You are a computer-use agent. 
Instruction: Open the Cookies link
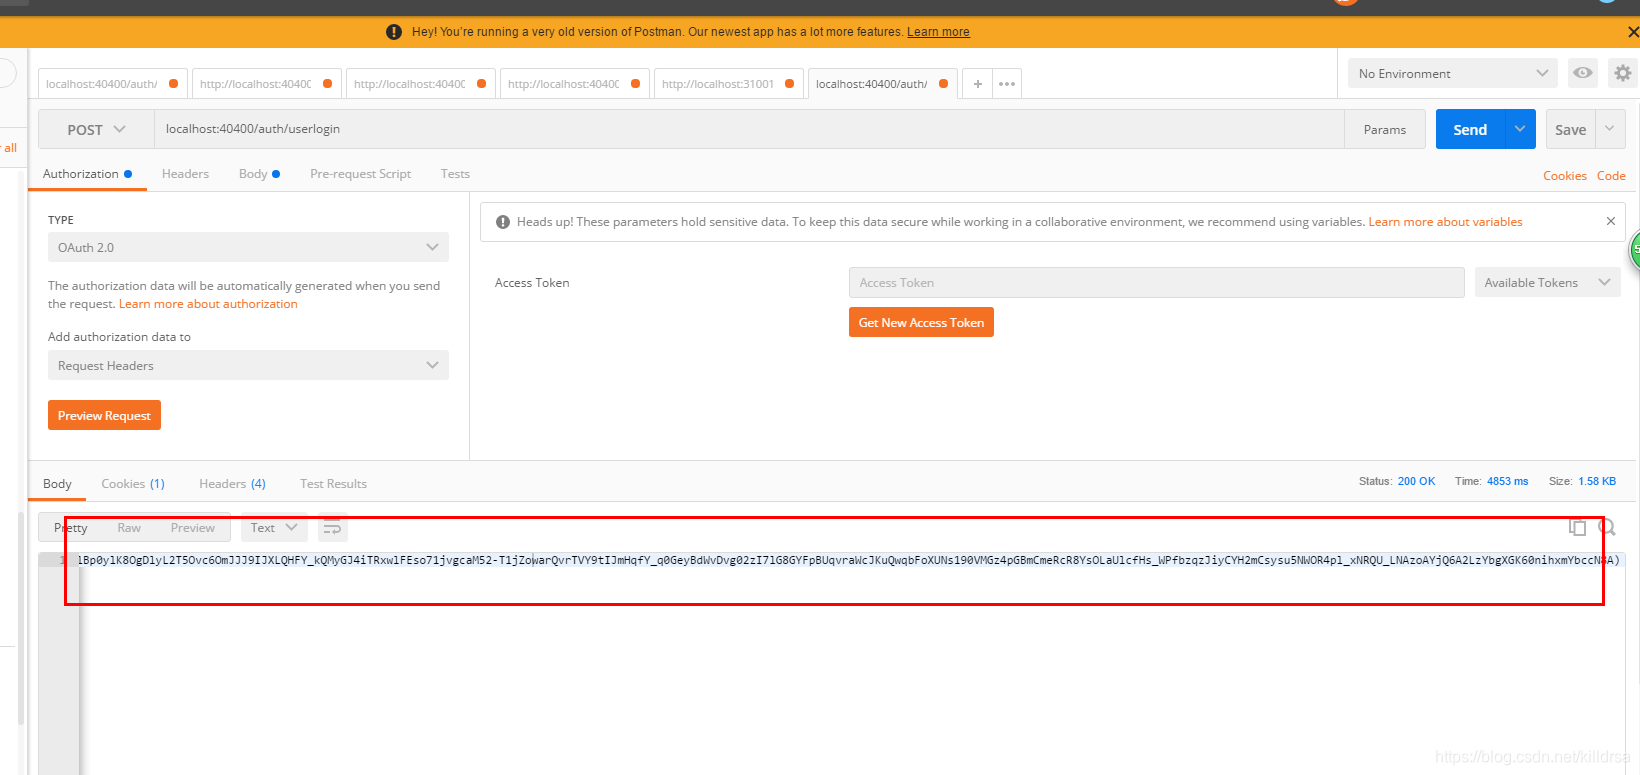[x=1565, y=176]
